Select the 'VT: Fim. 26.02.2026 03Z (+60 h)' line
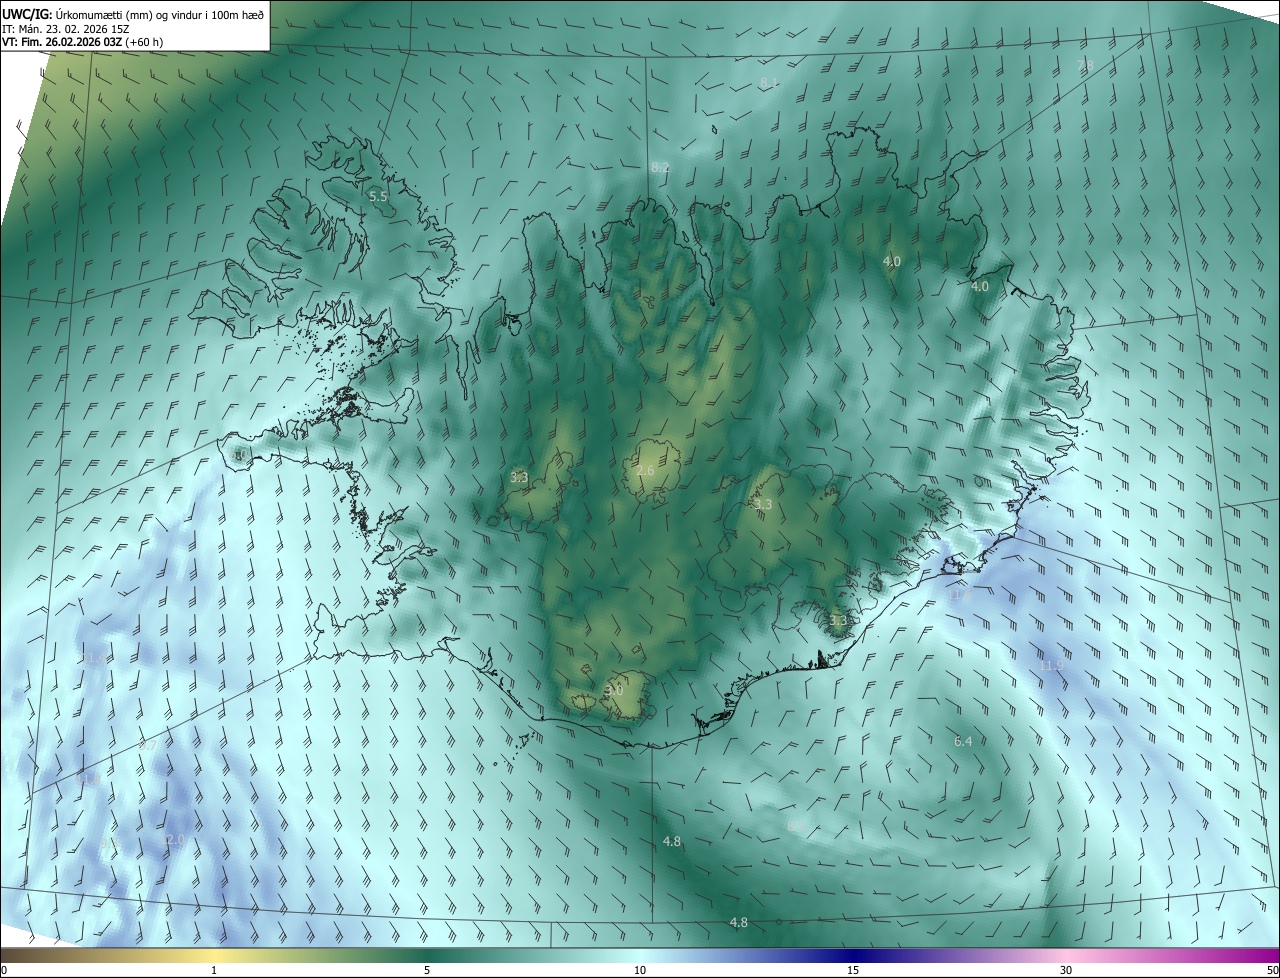The image size is (1280, 978). (x=83, y=42)
